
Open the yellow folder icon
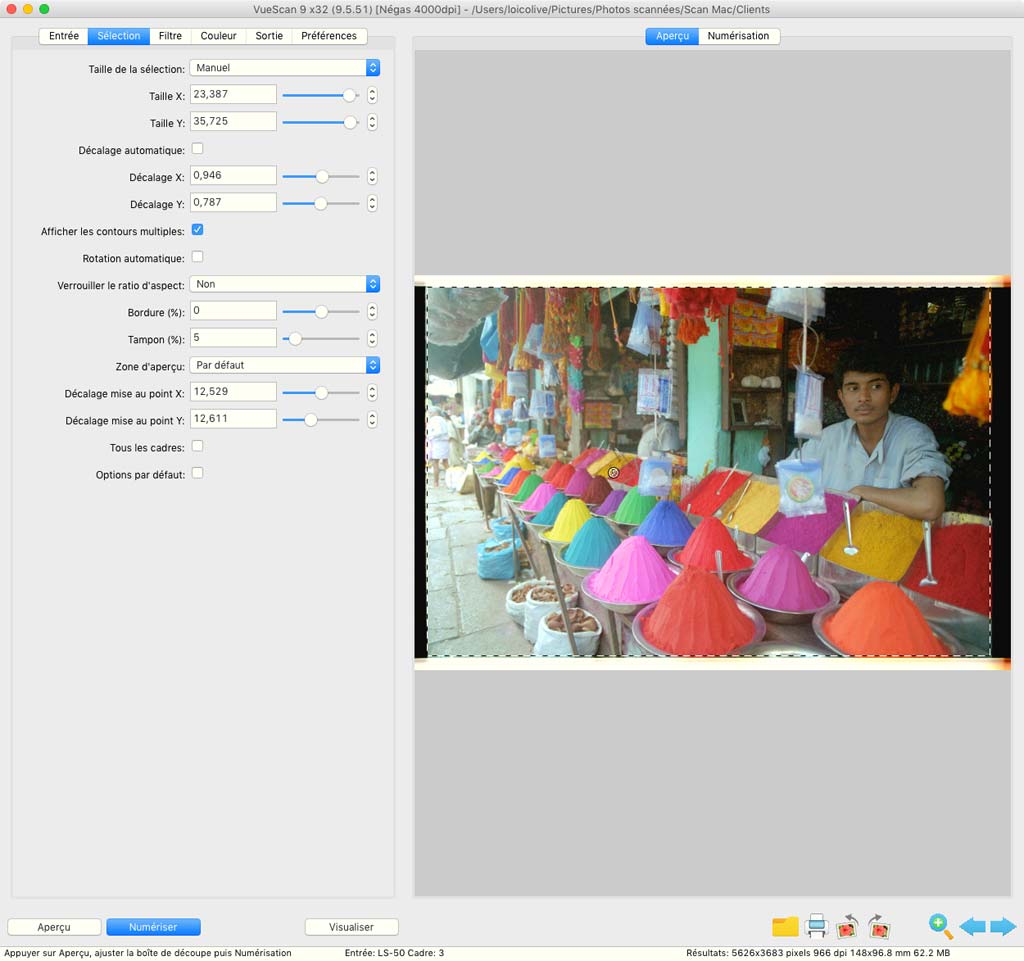point(785,927)
